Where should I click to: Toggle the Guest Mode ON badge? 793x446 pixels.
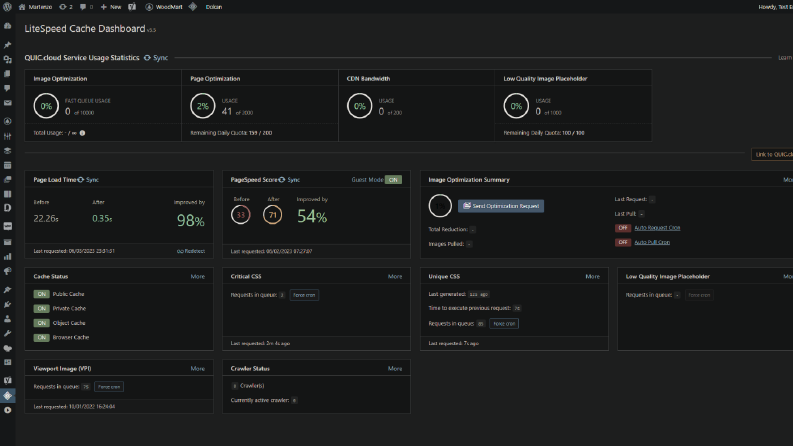[x=393, y=180]
